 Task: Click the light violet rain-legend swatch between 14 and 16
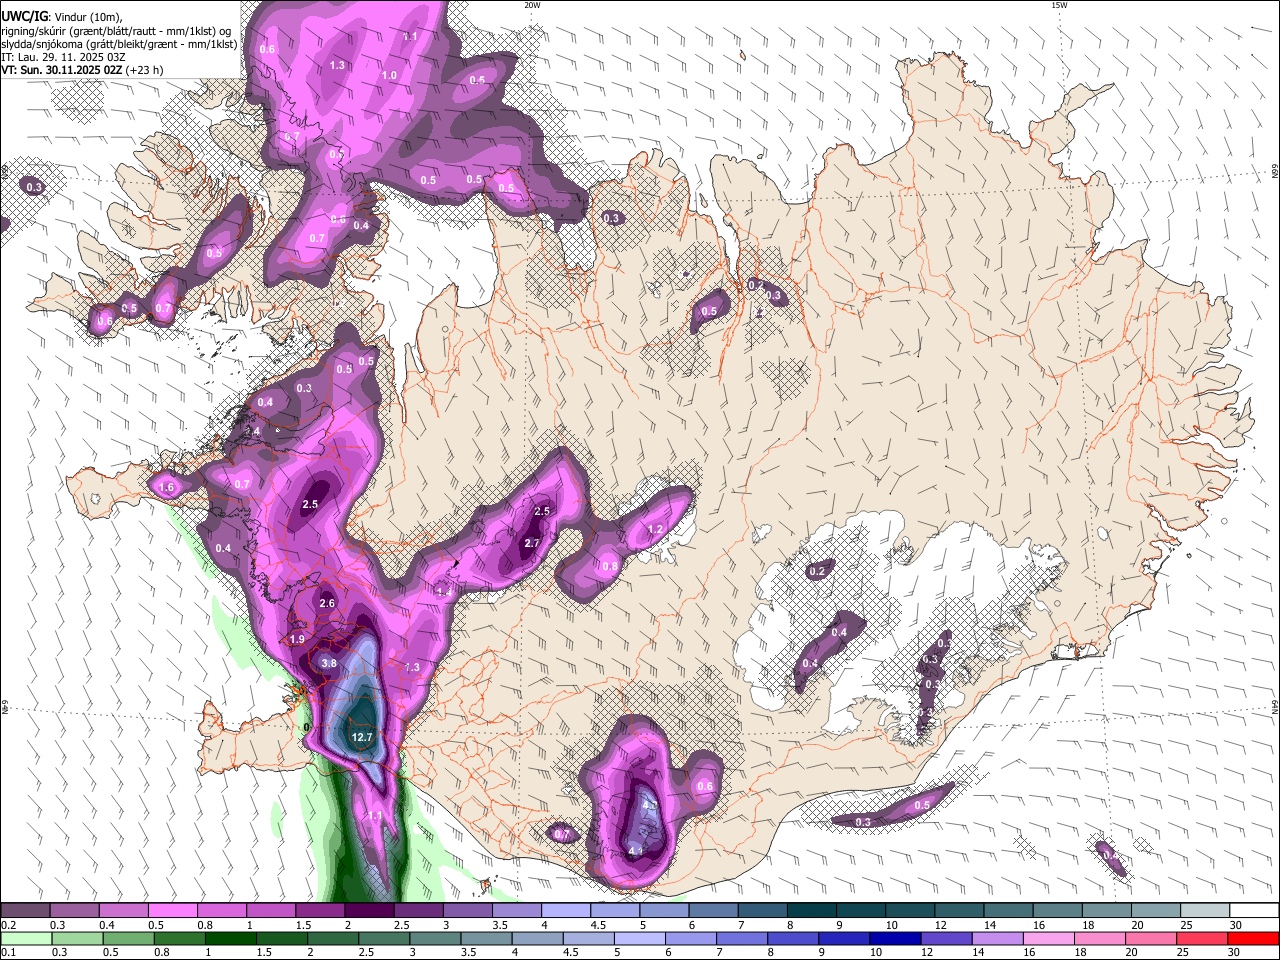[997, 938]
